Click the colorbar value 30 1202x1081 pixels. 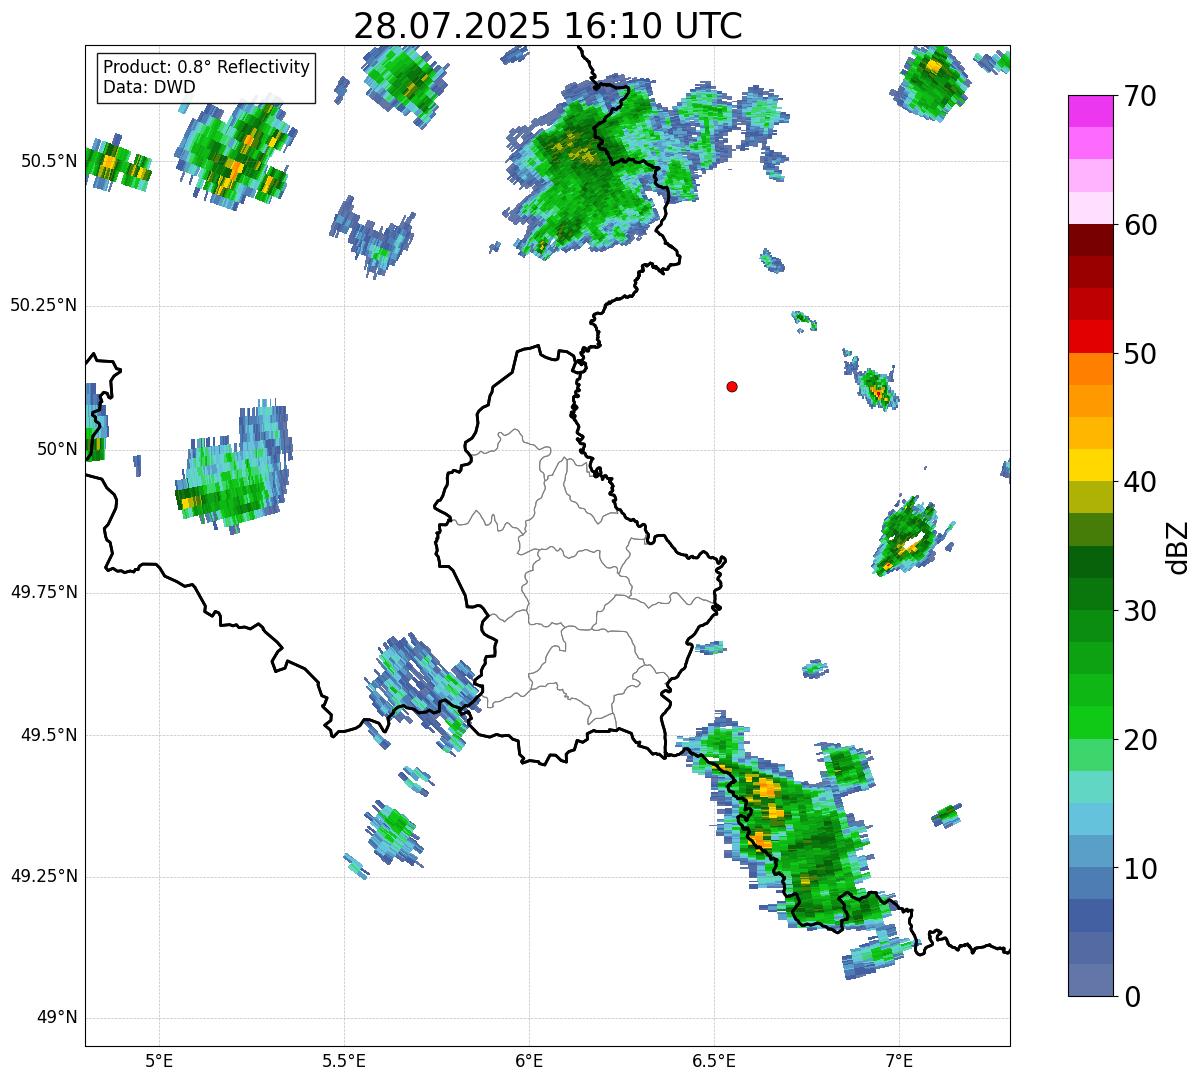pos(1140,611)
